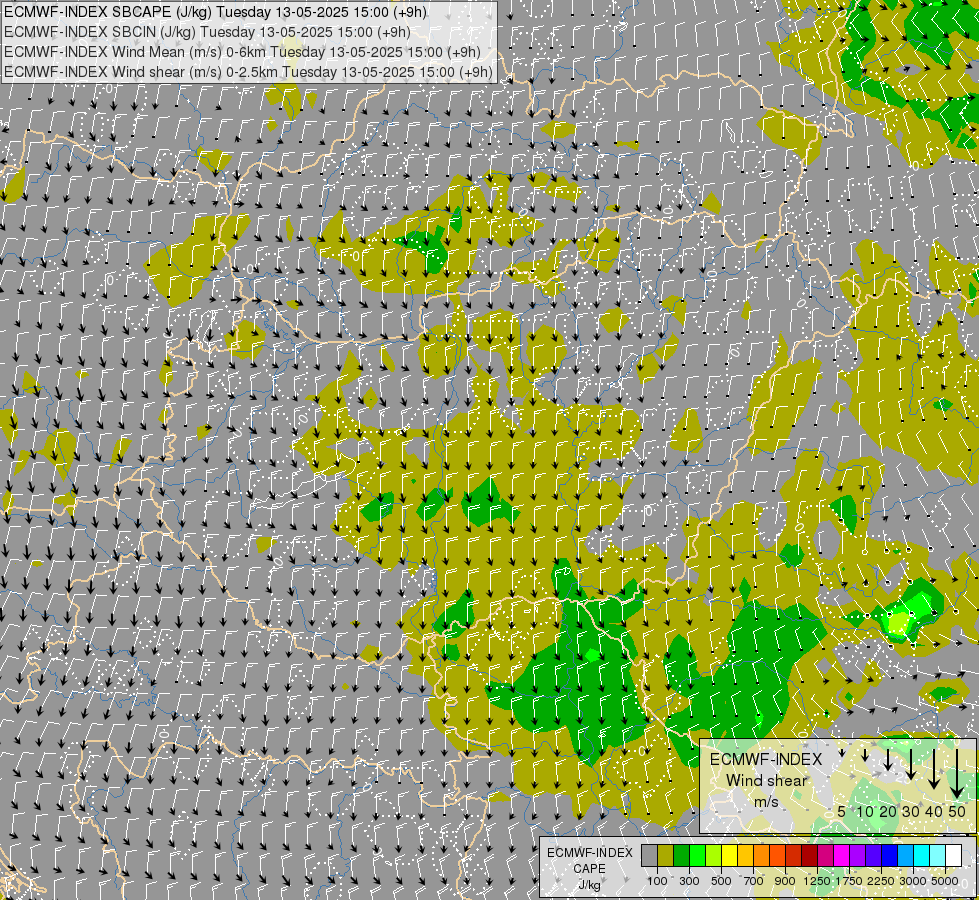The image size is (979, 900).
Task: Select the pale cyan CAPE legend swatch
Action: click(x=938, y=856)
